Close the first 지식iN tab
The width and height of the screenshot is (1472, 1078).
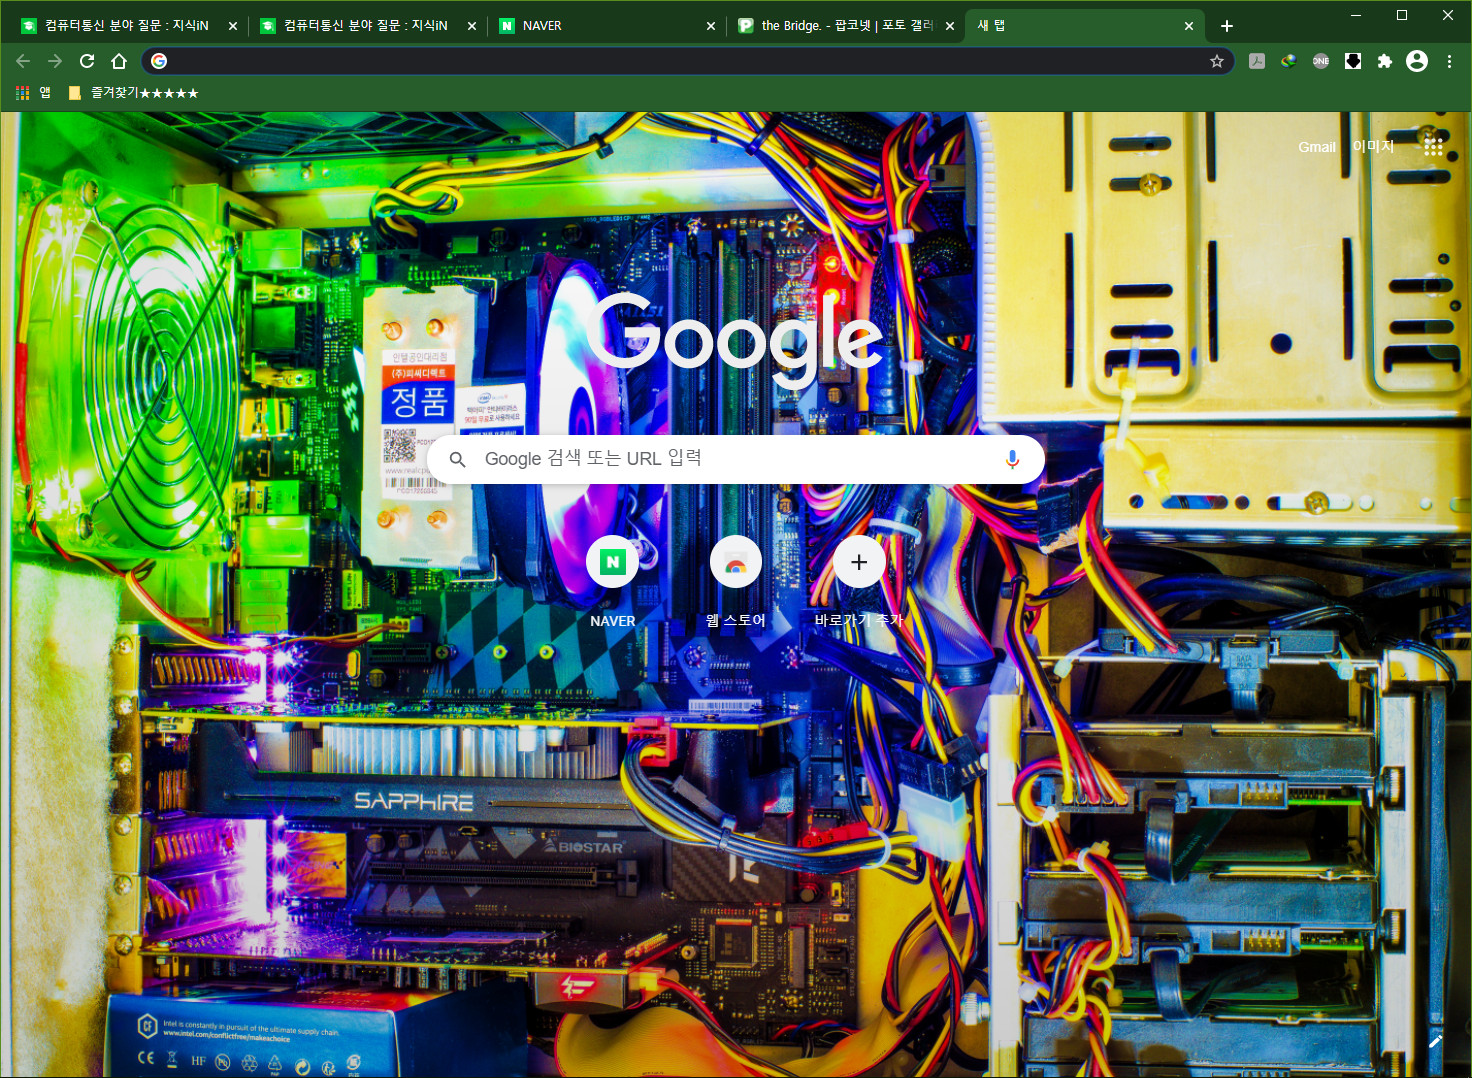coord(233,26)
